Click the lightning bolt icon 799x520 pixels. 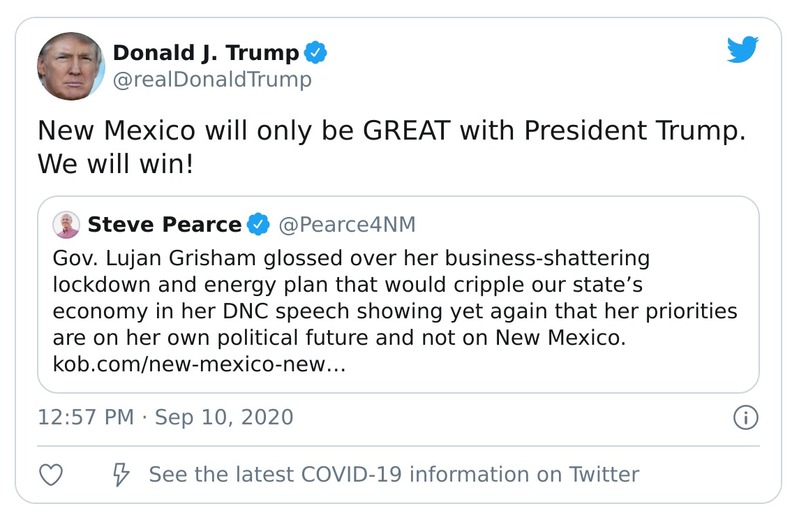(x=121, y=474)
